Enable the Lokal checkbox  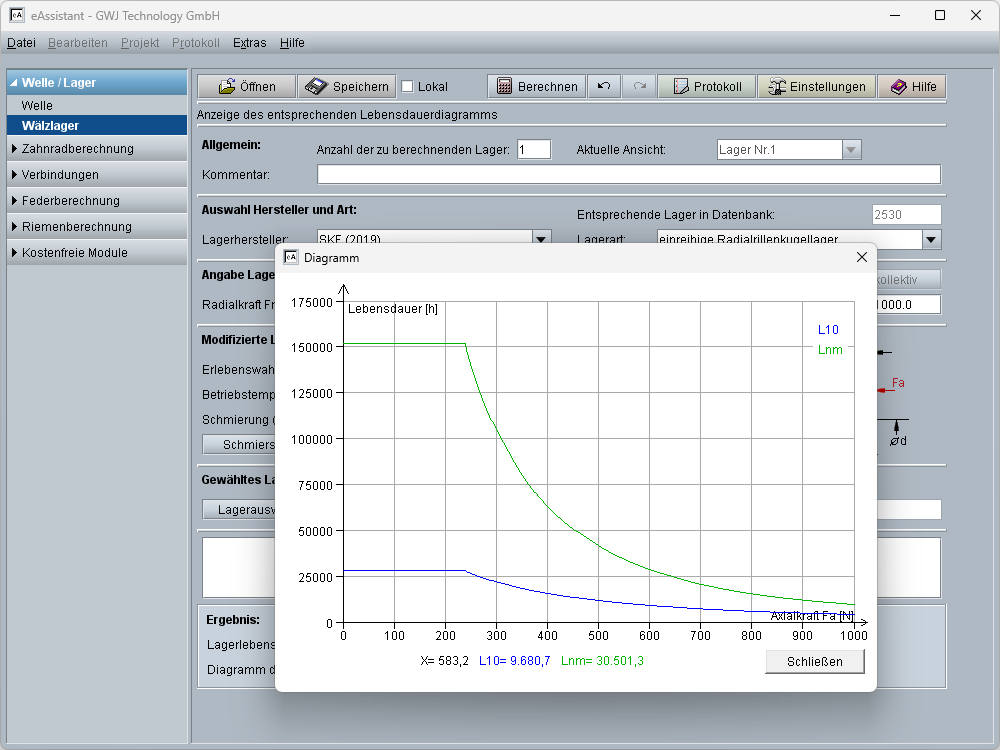coord(408,87)
